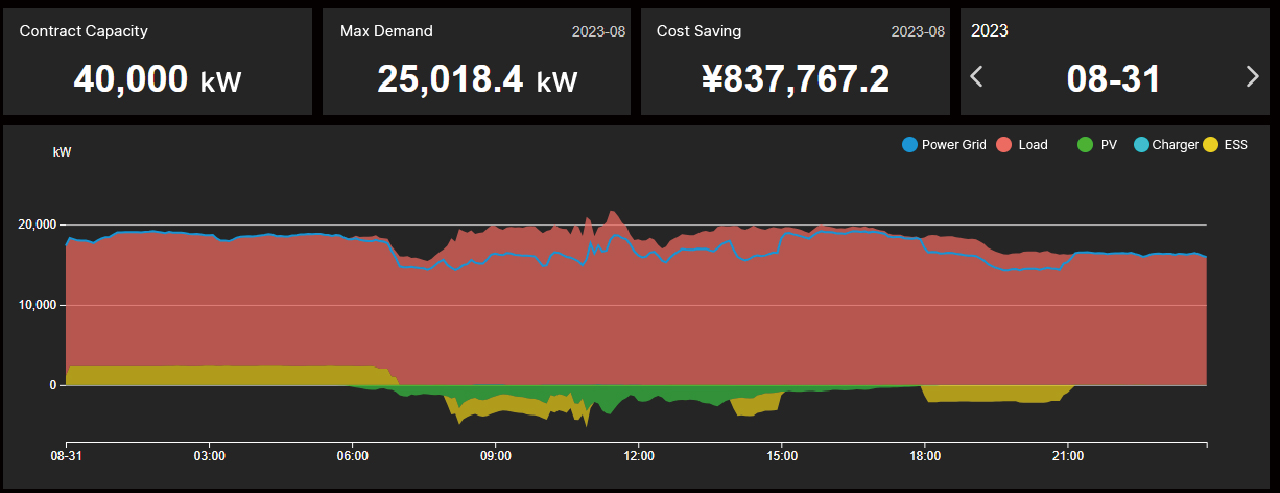1280x493 pixels.
Task: Click the 12:00 mark on time axis
Action: tap(639, 456)
